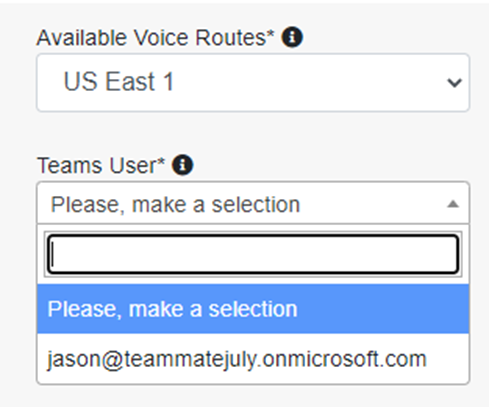Click the blue highlighted placeholder option row
The height and width of the screenshot is (407, 489).
pyautogui.click(x=253, y=309)
